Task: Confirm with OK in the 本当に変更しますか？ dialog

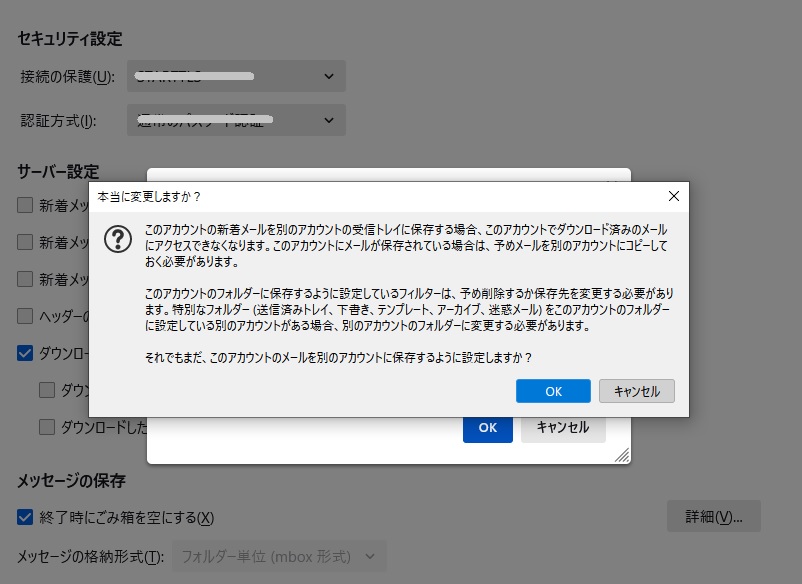Action: pos(553,391)
